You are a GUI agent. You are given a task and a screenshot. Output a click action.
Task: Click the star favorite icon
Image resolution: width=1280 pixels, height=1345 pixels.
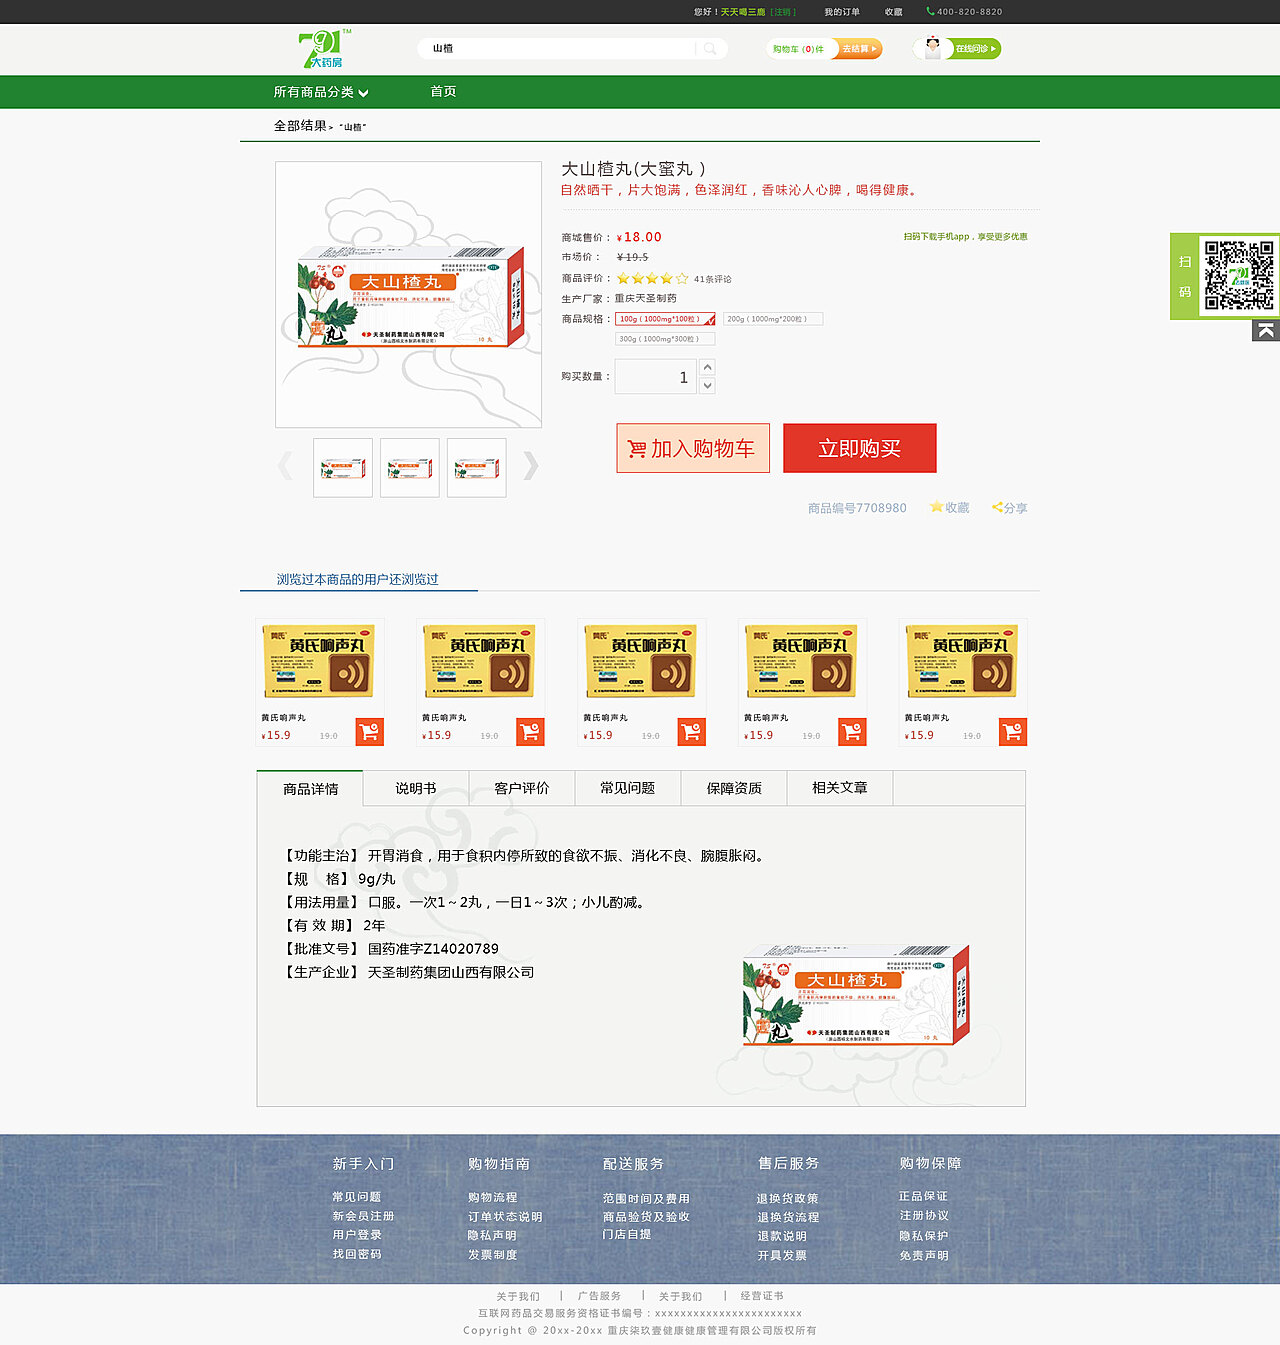coord(936,507)
